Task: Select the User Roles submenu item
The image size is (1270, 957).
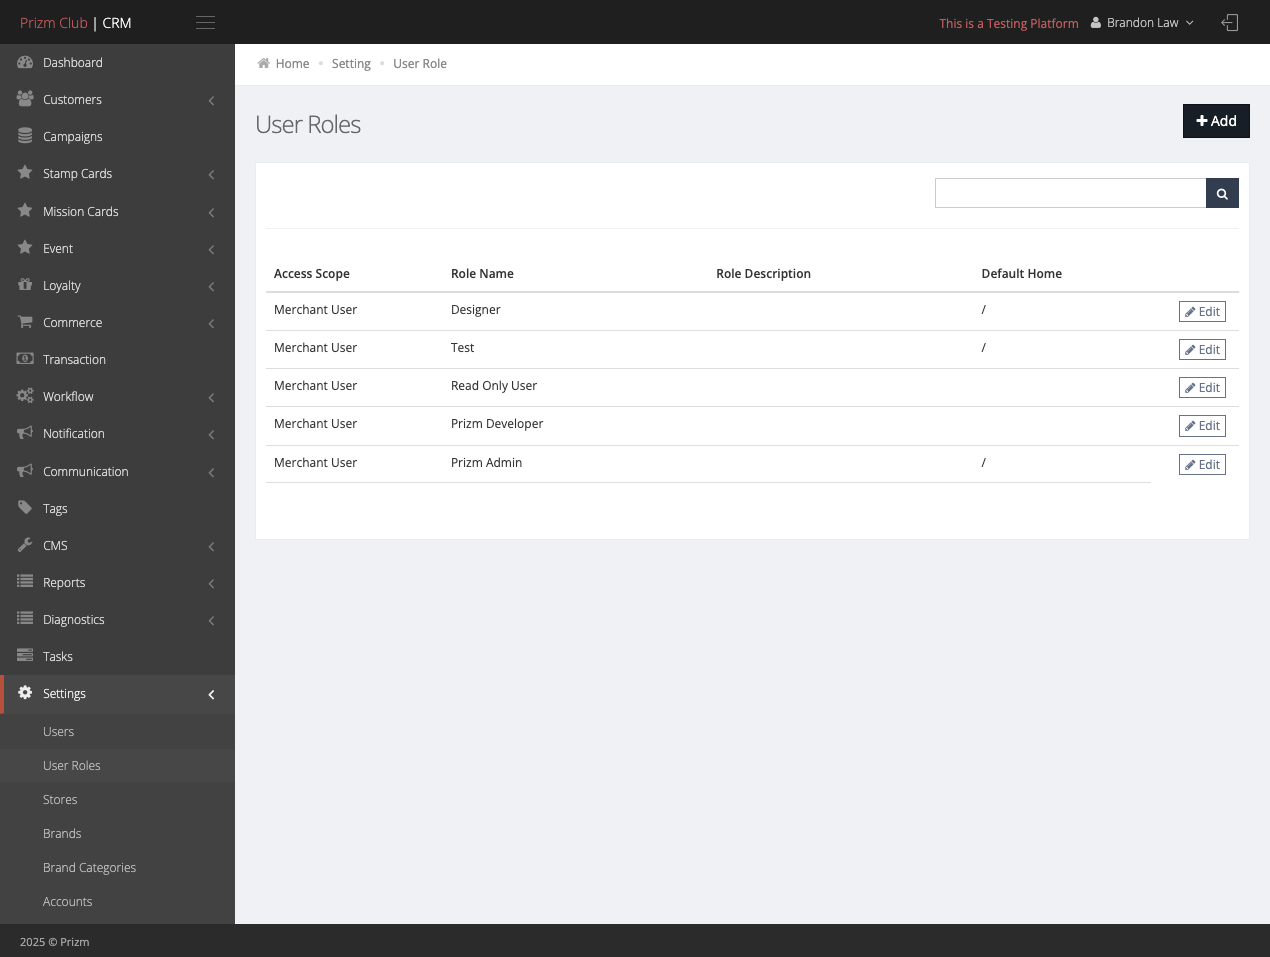Action: pyautogui.click(x=117, y=765)
